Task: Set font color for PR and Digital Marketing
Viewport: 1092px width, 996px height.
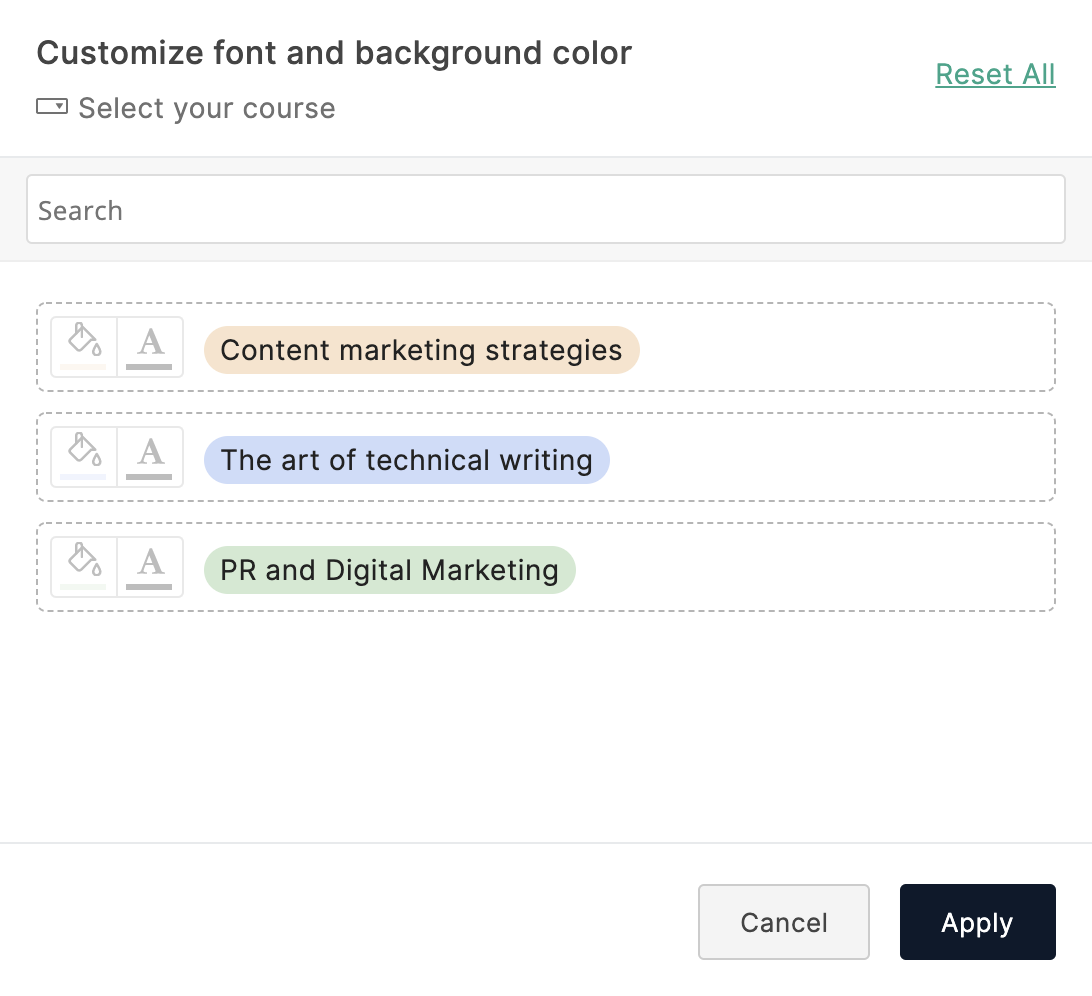Action: click(x=150, y=566)
